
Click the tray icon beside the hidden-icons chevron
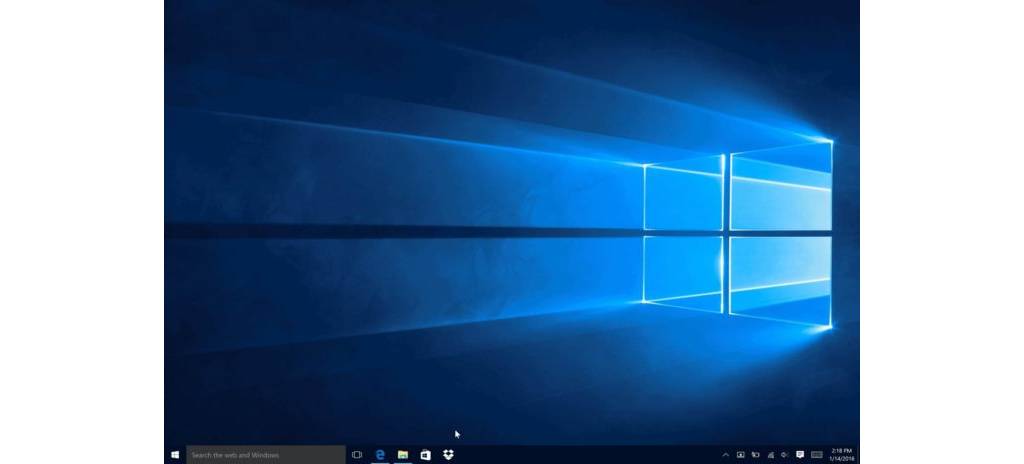741,455
